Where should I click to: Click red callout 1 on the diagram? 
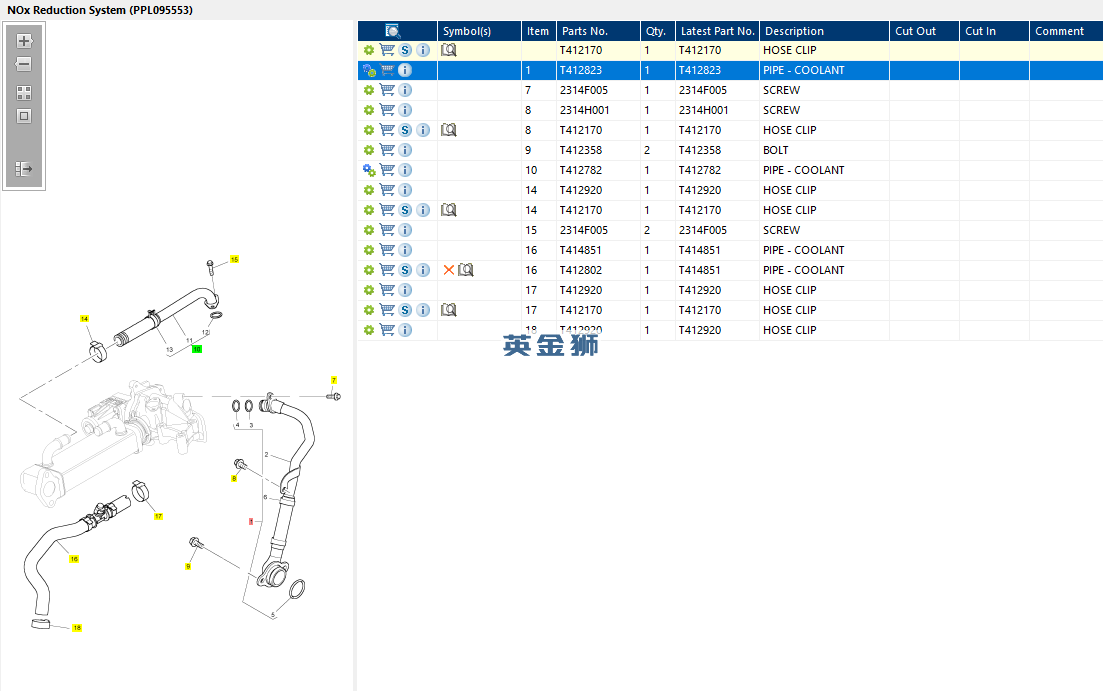pyautogui.click(x=251, y=521)
